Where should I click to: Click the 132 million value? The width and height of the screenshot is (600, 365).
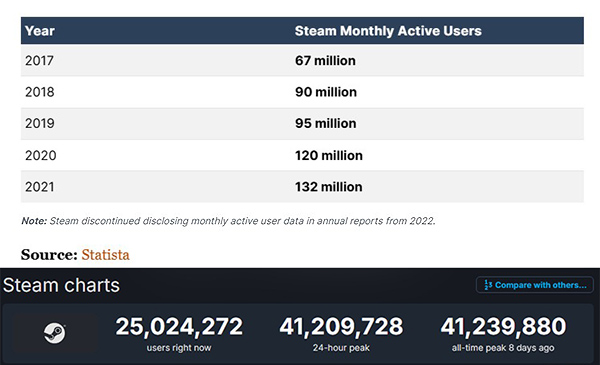pos(329,187)
